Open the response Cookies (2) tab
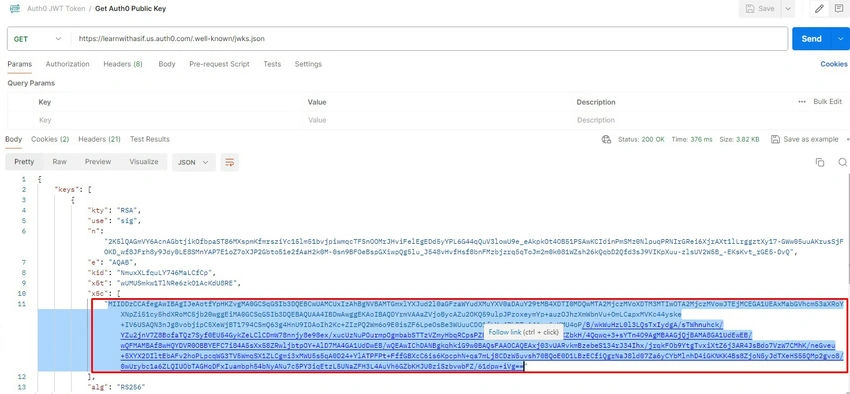Viewport: 850px width, 394px height. [50, 139]
